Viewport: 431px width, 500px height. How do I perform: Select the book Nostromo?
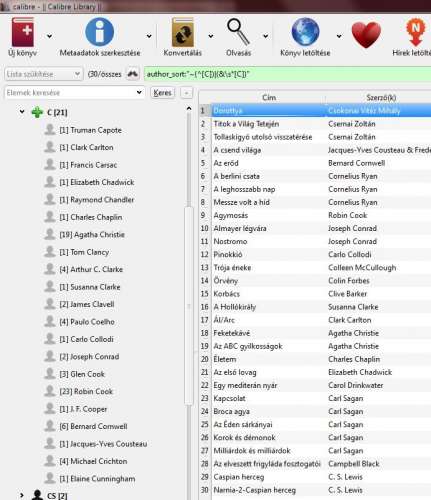point(230,241)
